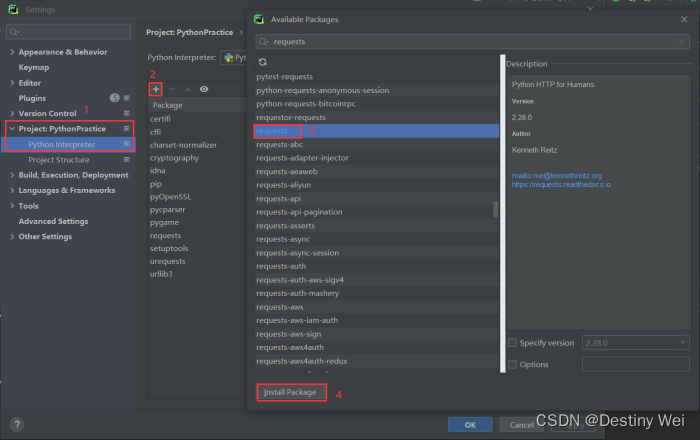Open the requests.readthedocs.io link
Viewport: 700px width, 440px height.
pos(561,184)
